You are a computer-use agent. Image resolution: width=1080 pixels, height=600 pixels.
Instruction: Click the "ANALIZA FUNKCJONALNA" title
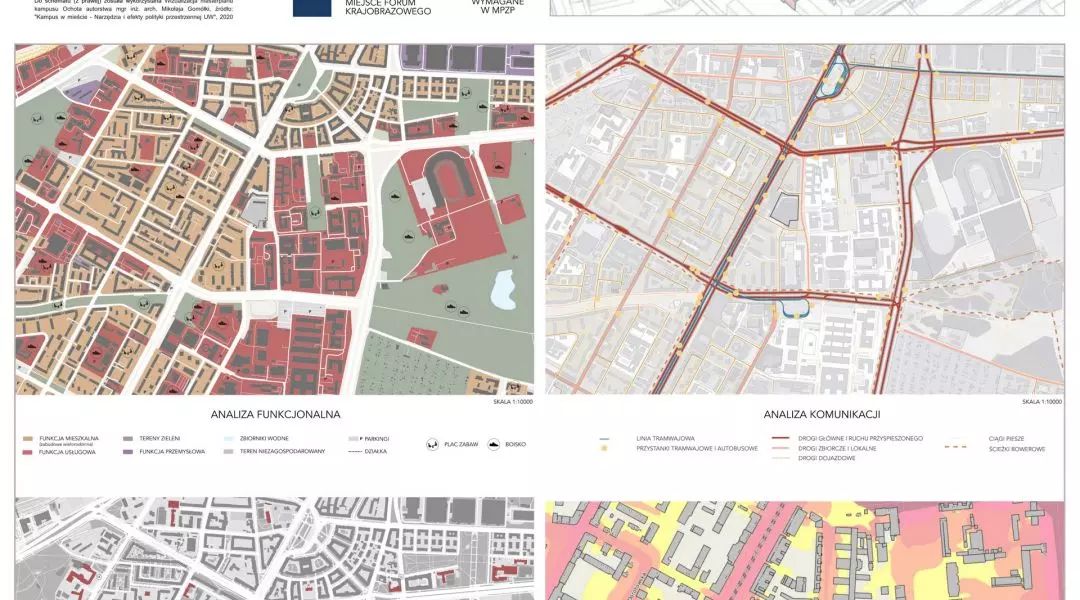[x=276, y=415]
